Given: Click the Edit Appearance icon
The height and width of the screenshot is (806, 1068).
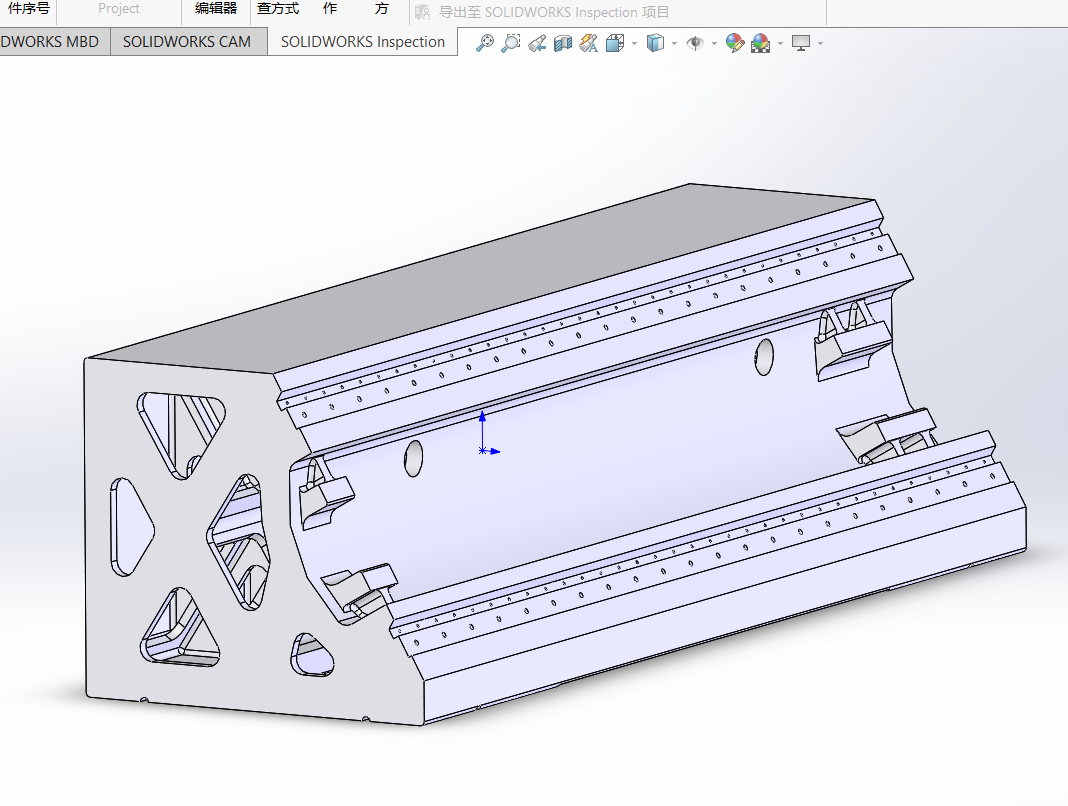Looking at the screenshot, I should pyautogui.click(x=735, y=43).
